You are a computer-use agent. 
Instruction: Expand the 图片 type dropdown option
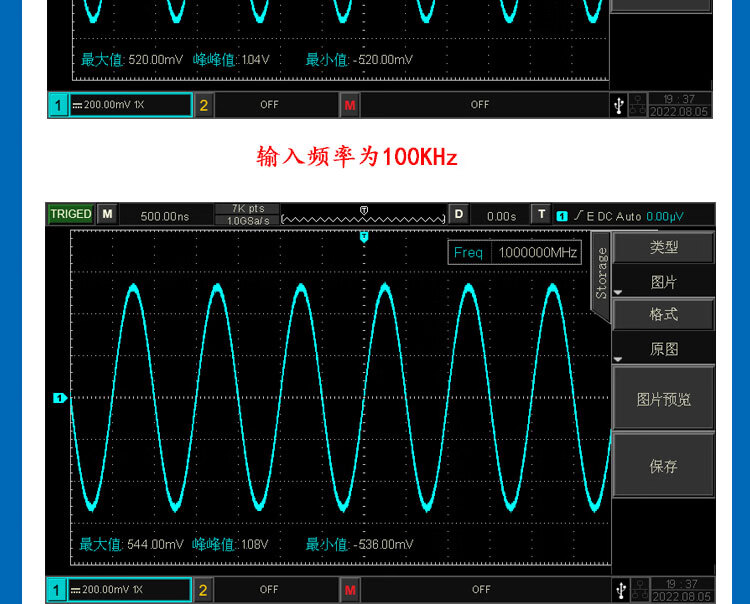click(x=663, y=283)
